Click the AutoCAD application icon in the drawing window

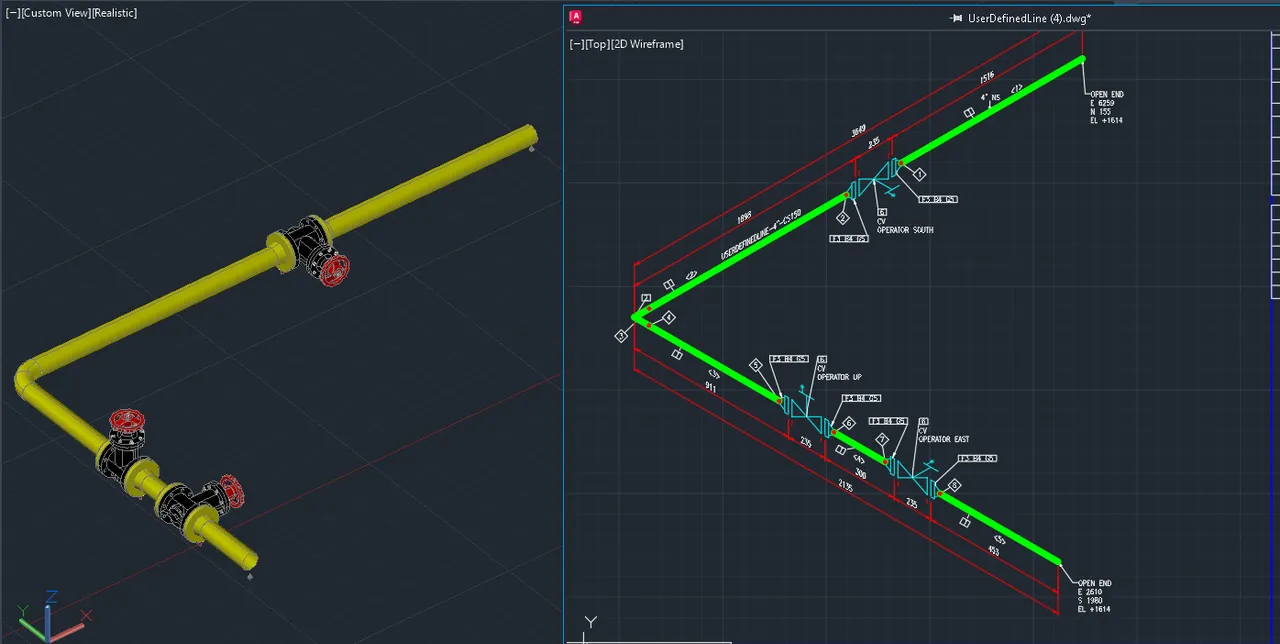tap(576, 17)
